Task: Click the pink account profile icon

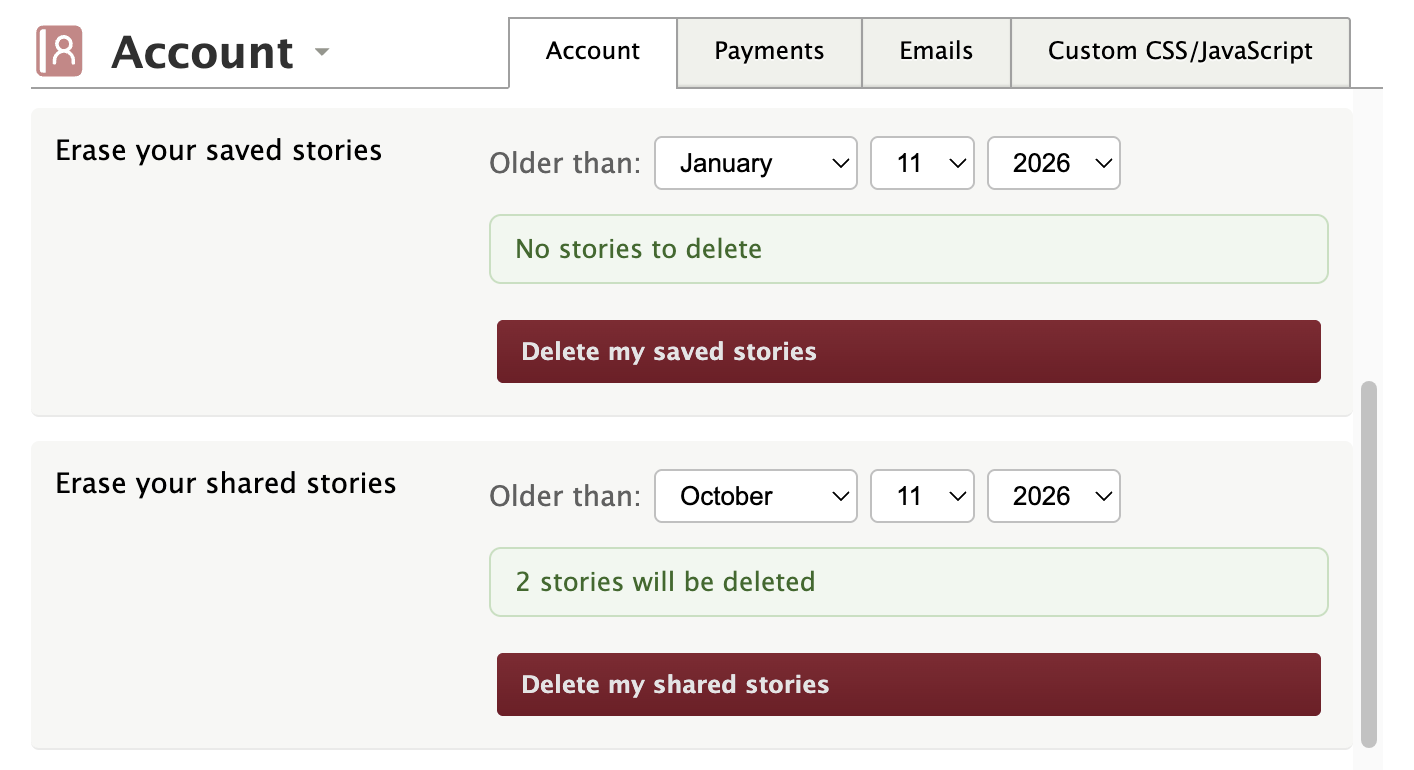Action: coord(59,51)
